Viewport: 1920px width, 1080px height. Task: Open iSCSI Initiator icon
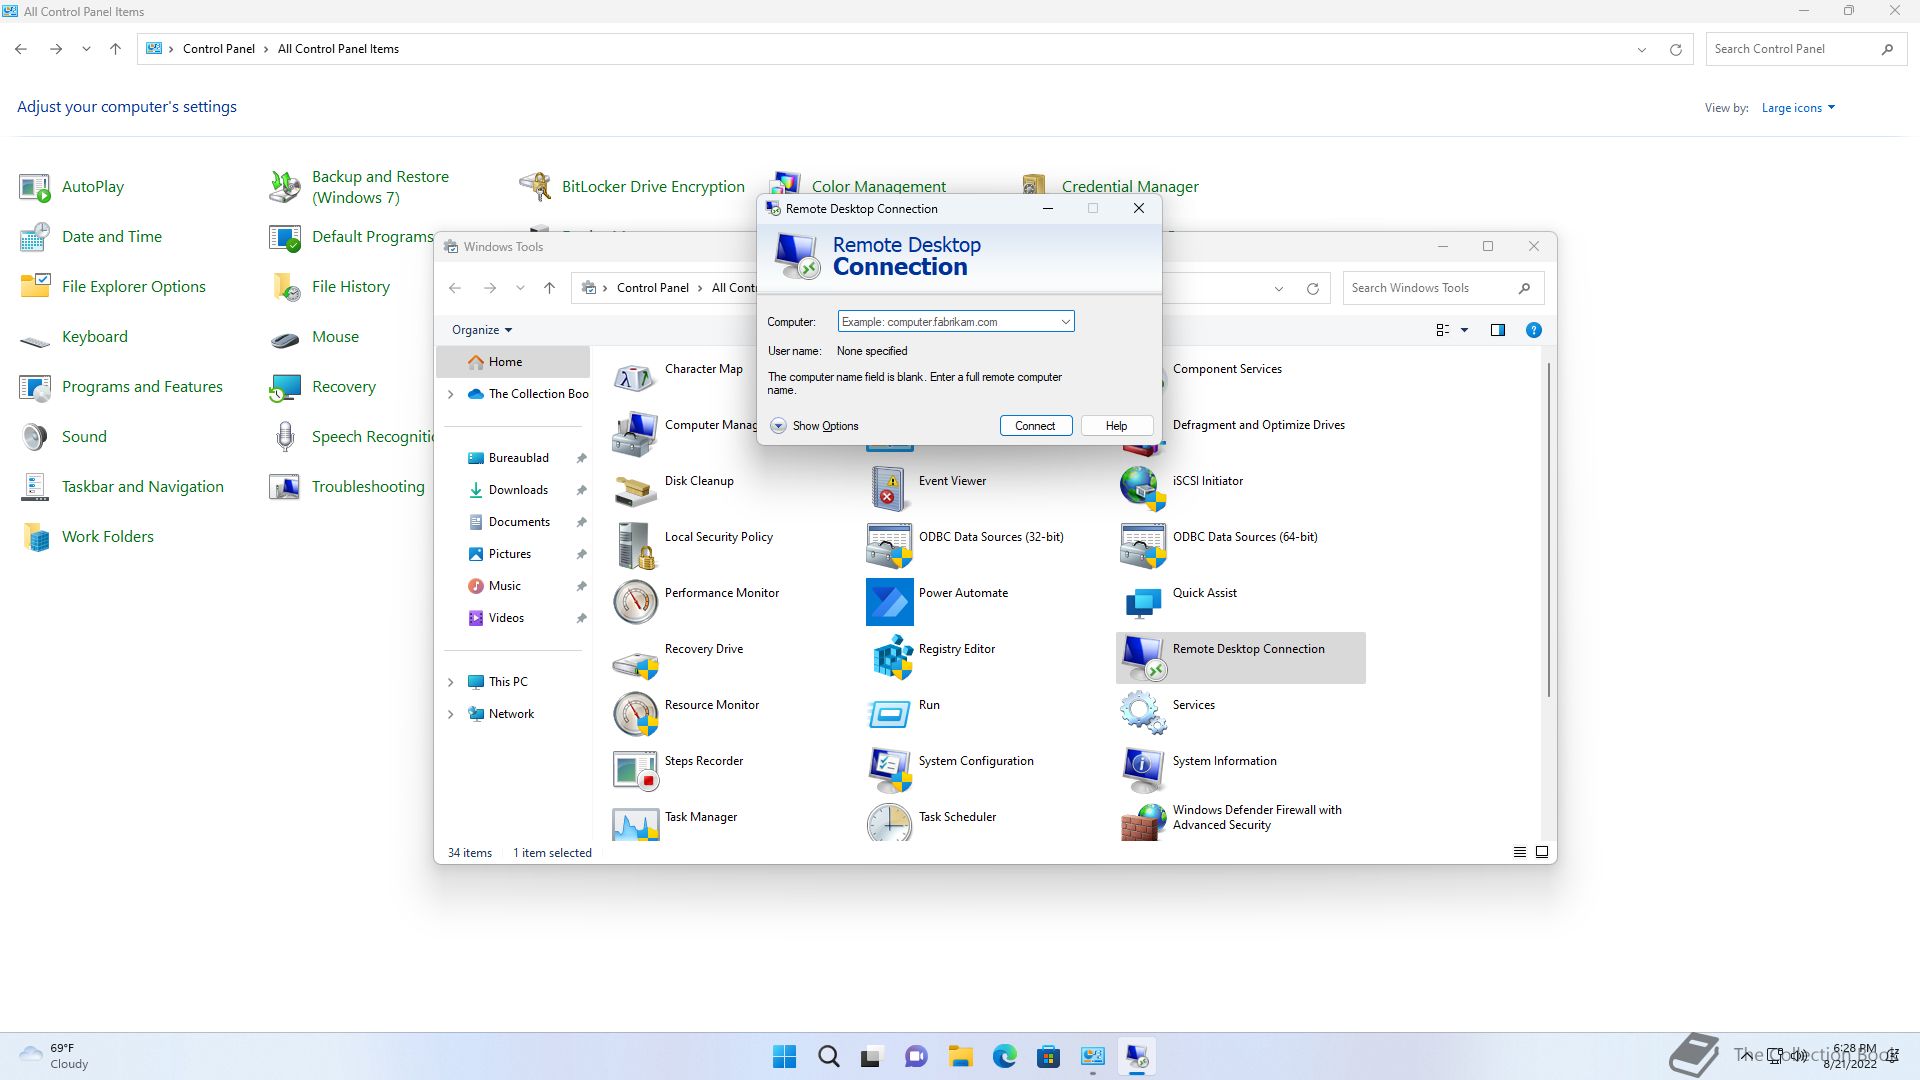click(x=1143, y=490)
